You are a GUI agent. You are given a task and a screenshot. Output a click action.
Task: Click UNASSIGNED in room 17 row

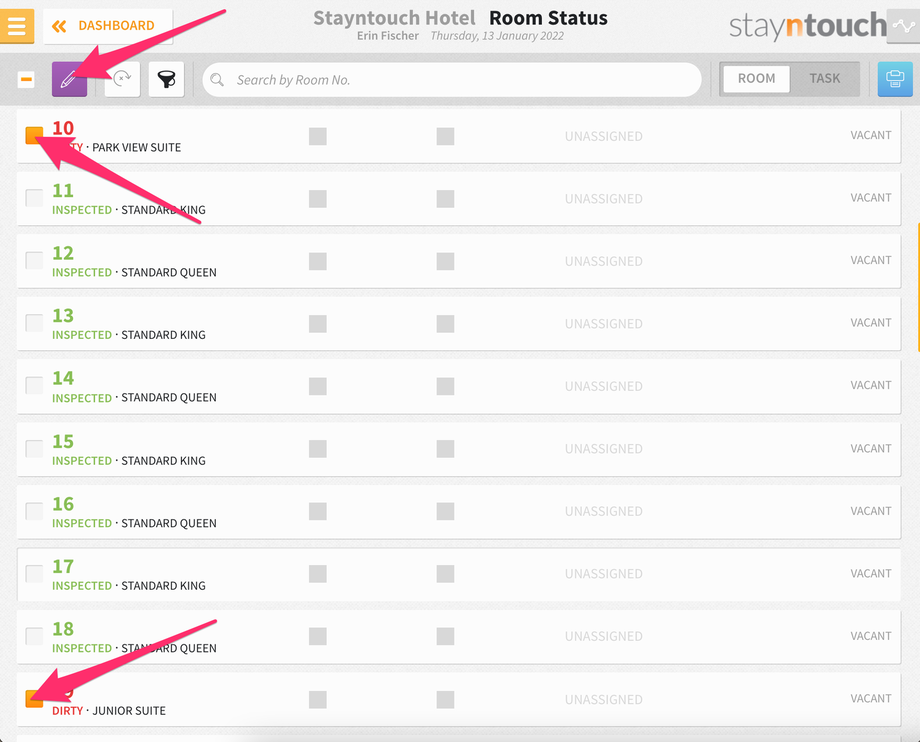(604, 574)
